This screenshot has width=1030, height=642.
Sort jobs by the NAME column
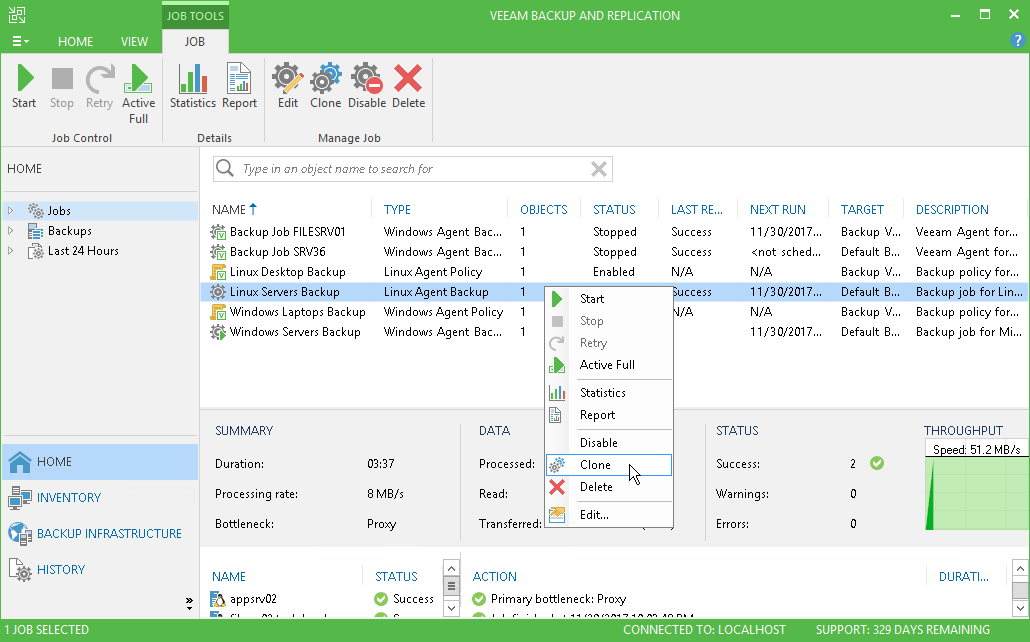point(229,210)
